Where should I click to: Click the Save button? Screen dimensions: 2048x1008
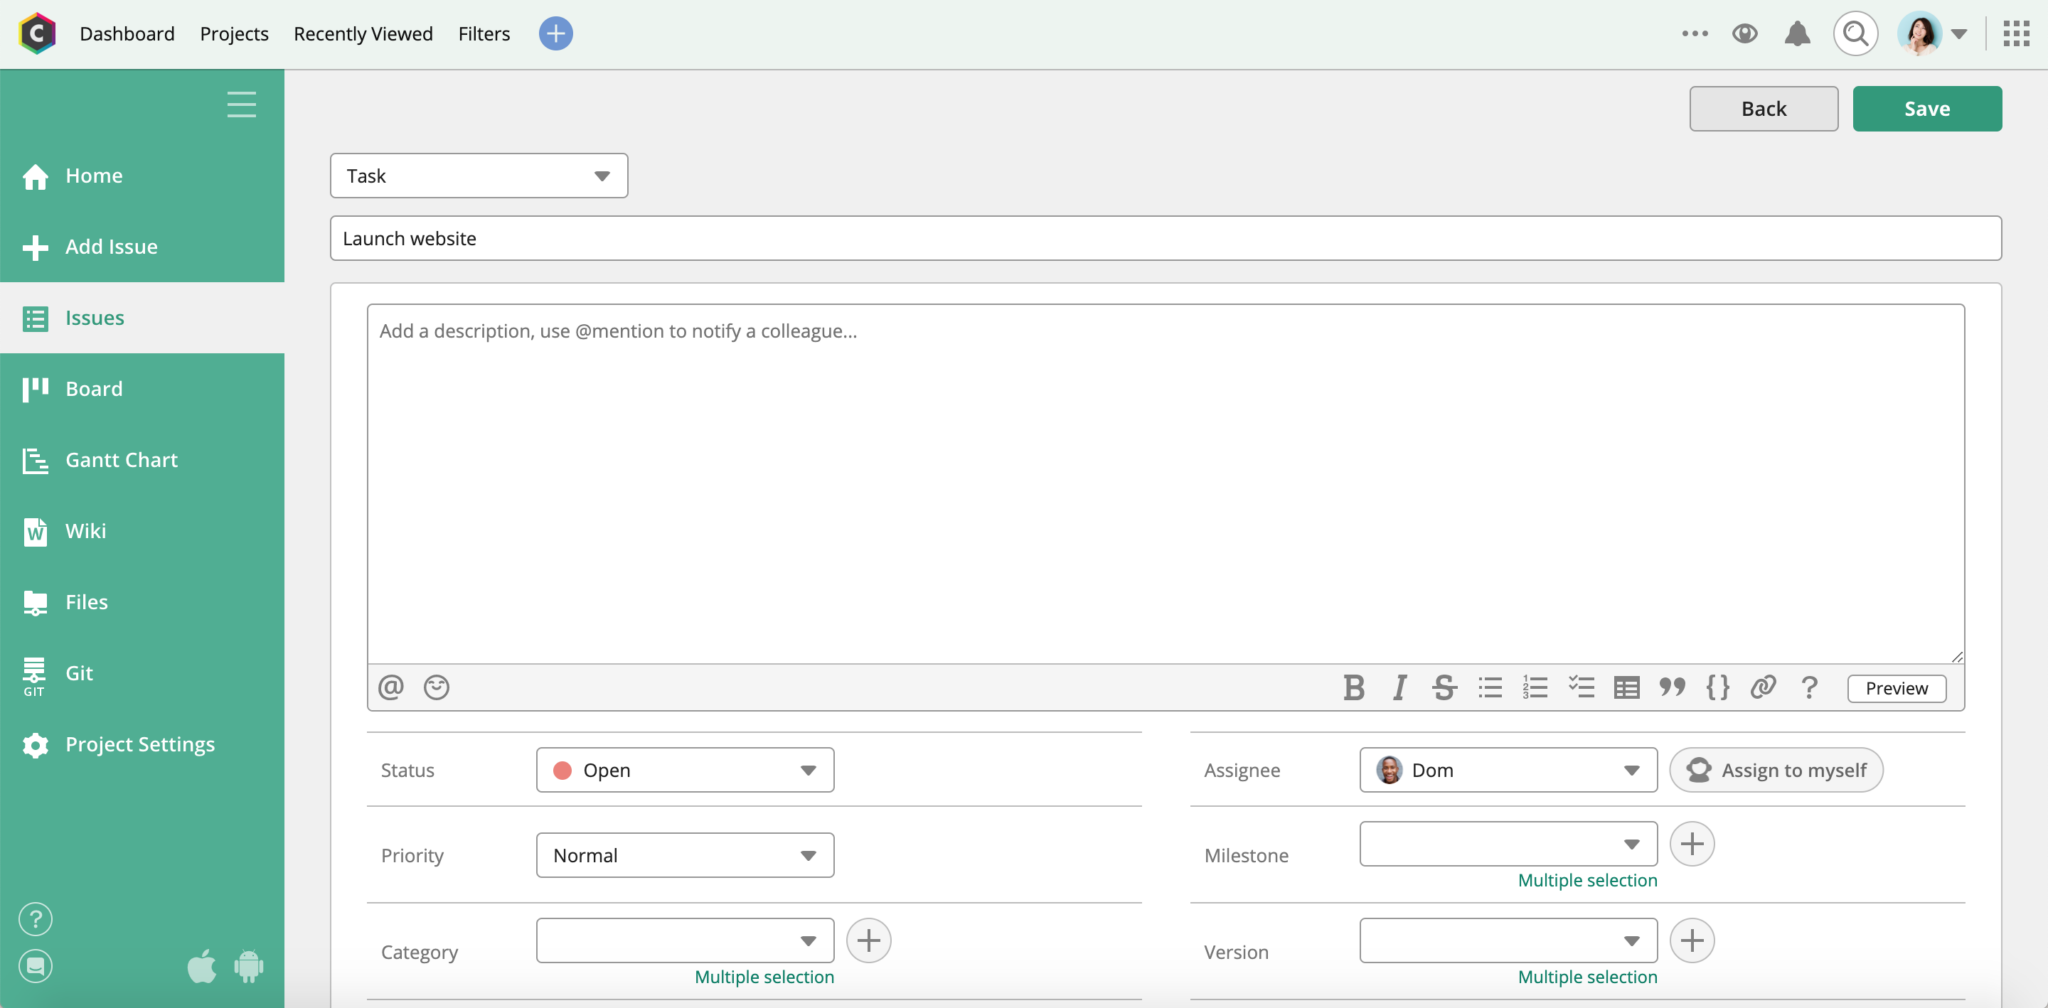(x=1926, y=109)
